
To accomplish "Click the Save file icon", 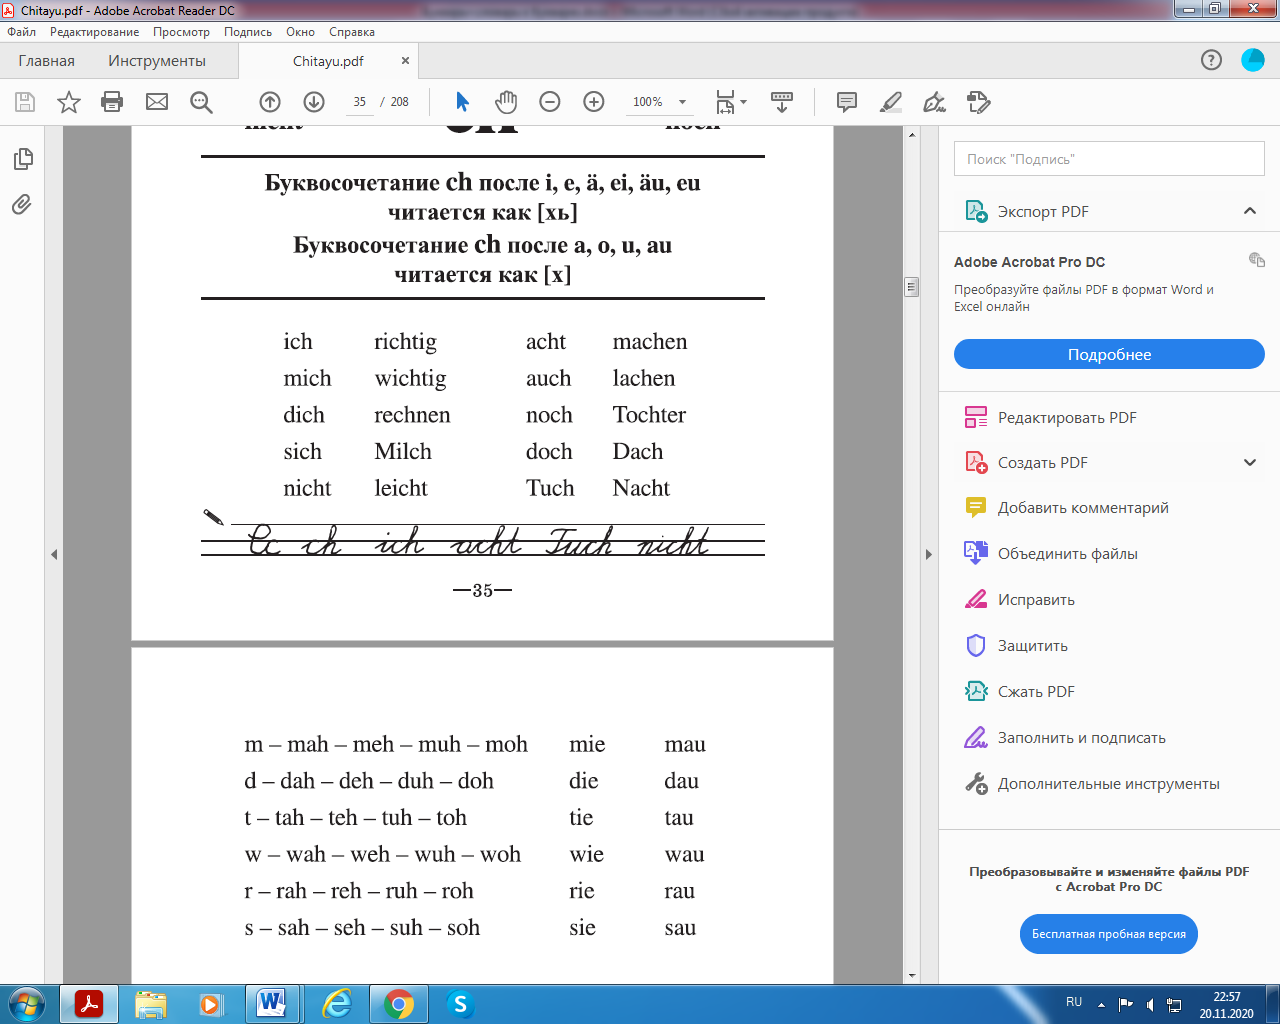I will pos(25,102).
